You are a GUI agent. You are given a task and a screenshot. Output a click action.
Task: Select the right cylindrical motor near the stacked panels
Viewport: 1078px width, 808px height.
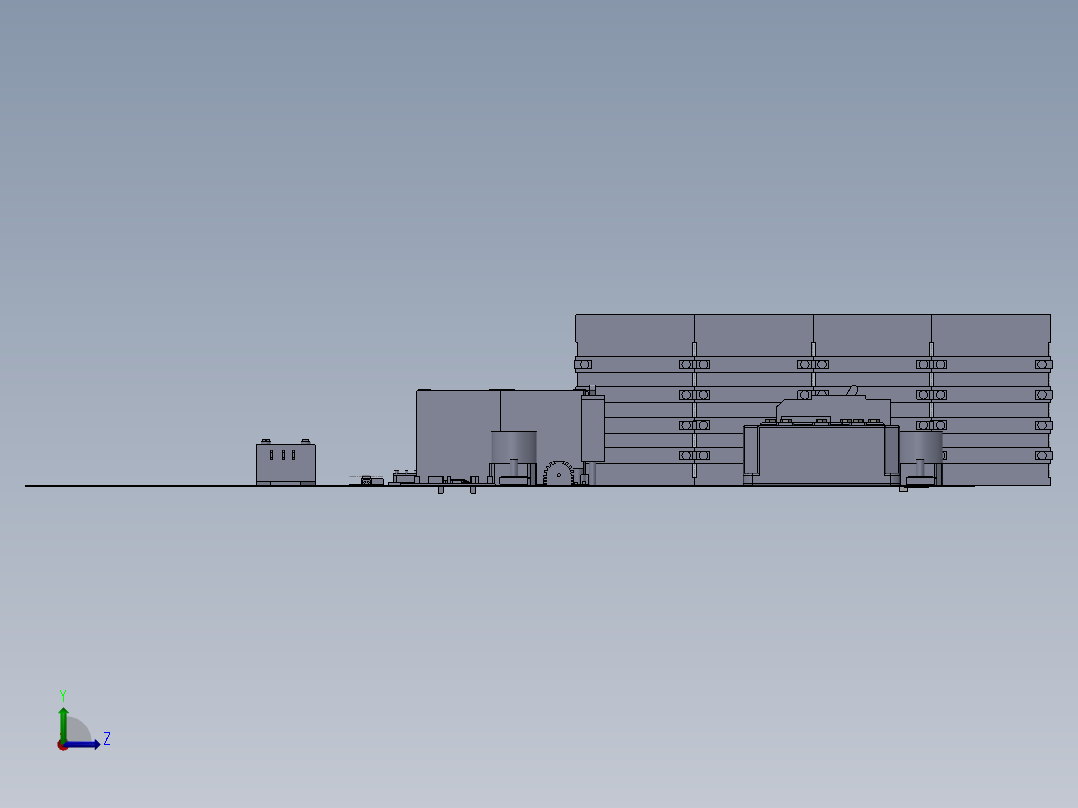(921, 448)
